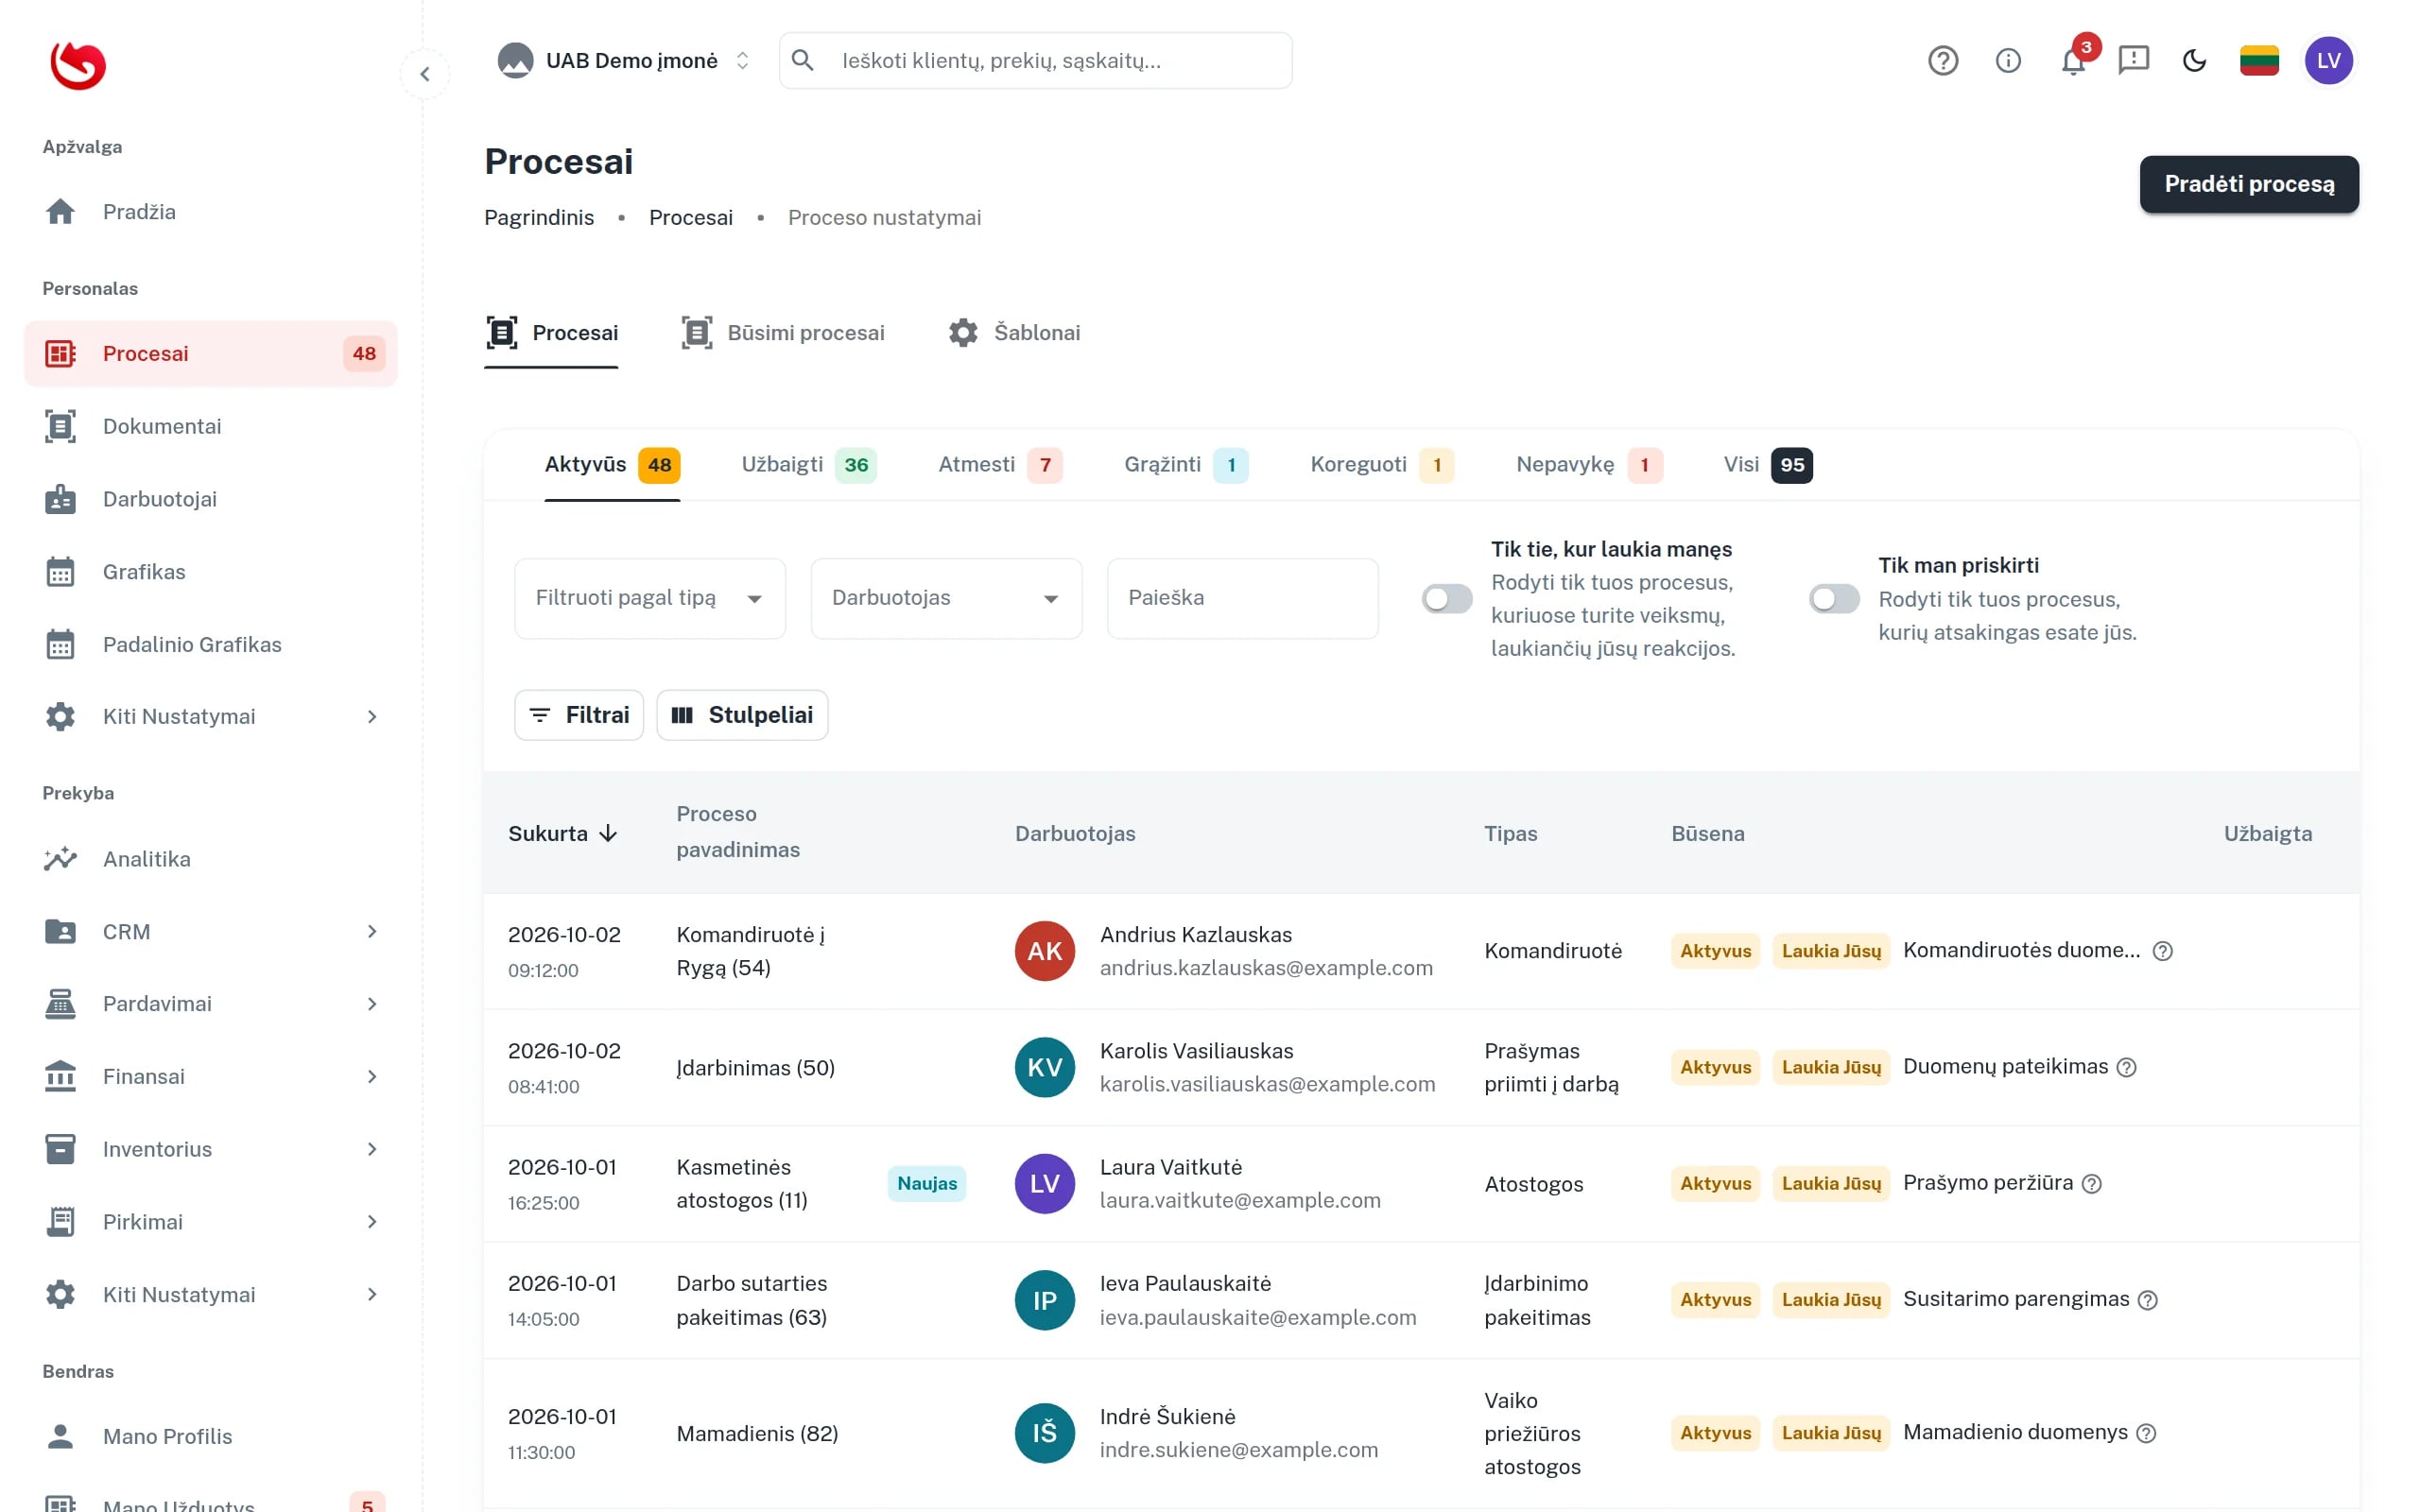Open the Darbuotojas filter dropdown
Image resolution: width=2420 pixels, height=1512 pixels.
pyautogui.click(x=946, y=599)
